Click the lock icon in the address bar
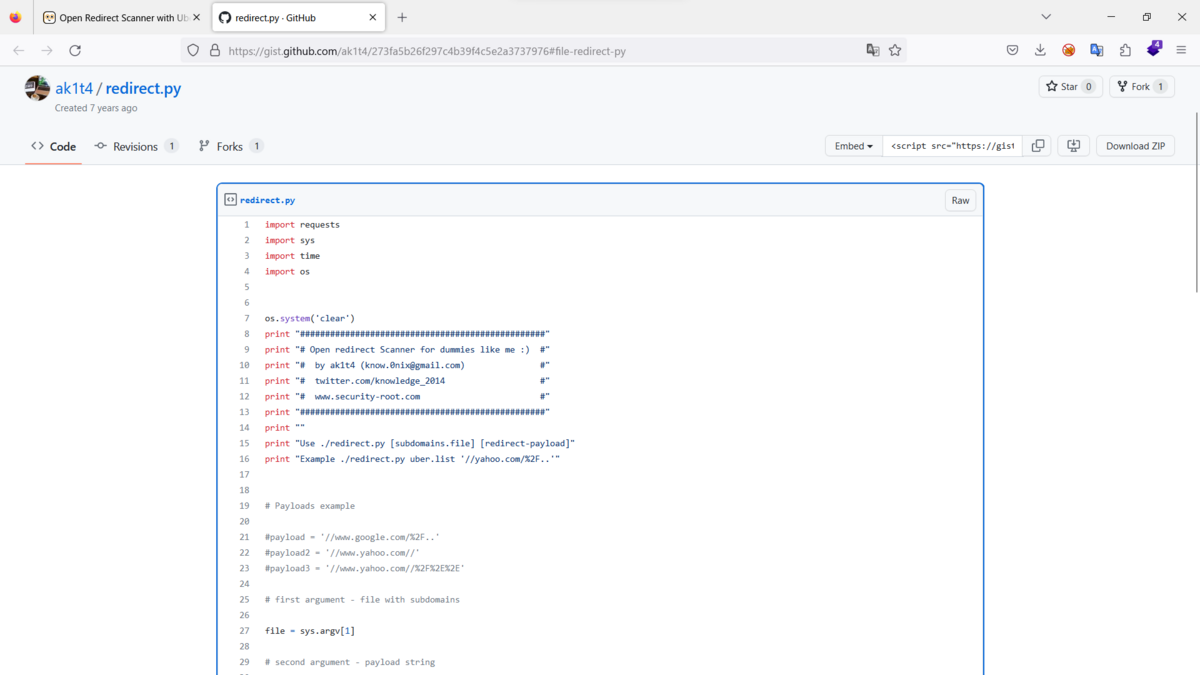The width and height of the screenshot is (1200, 675). 214,50
